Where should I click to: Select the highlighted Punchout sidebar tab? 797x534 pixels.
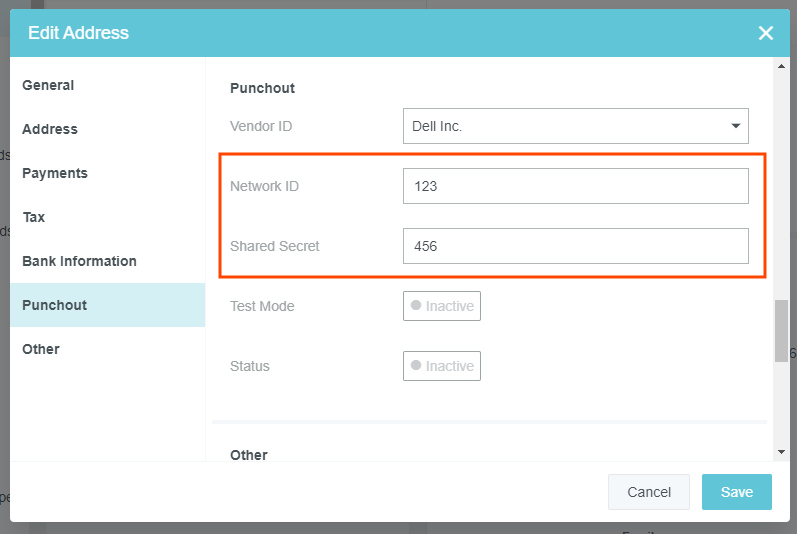(x=55, y=305)
